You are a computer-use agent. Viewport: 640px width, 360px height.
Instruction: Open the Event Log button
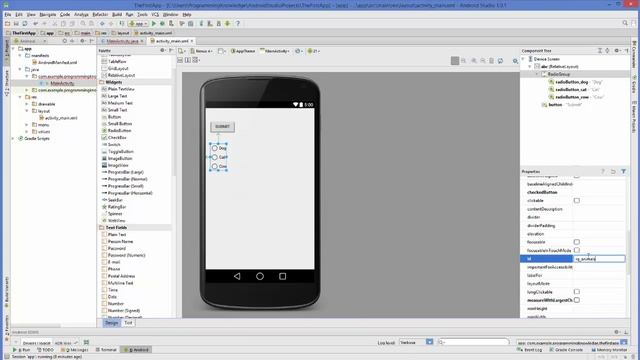pos(530,350)
